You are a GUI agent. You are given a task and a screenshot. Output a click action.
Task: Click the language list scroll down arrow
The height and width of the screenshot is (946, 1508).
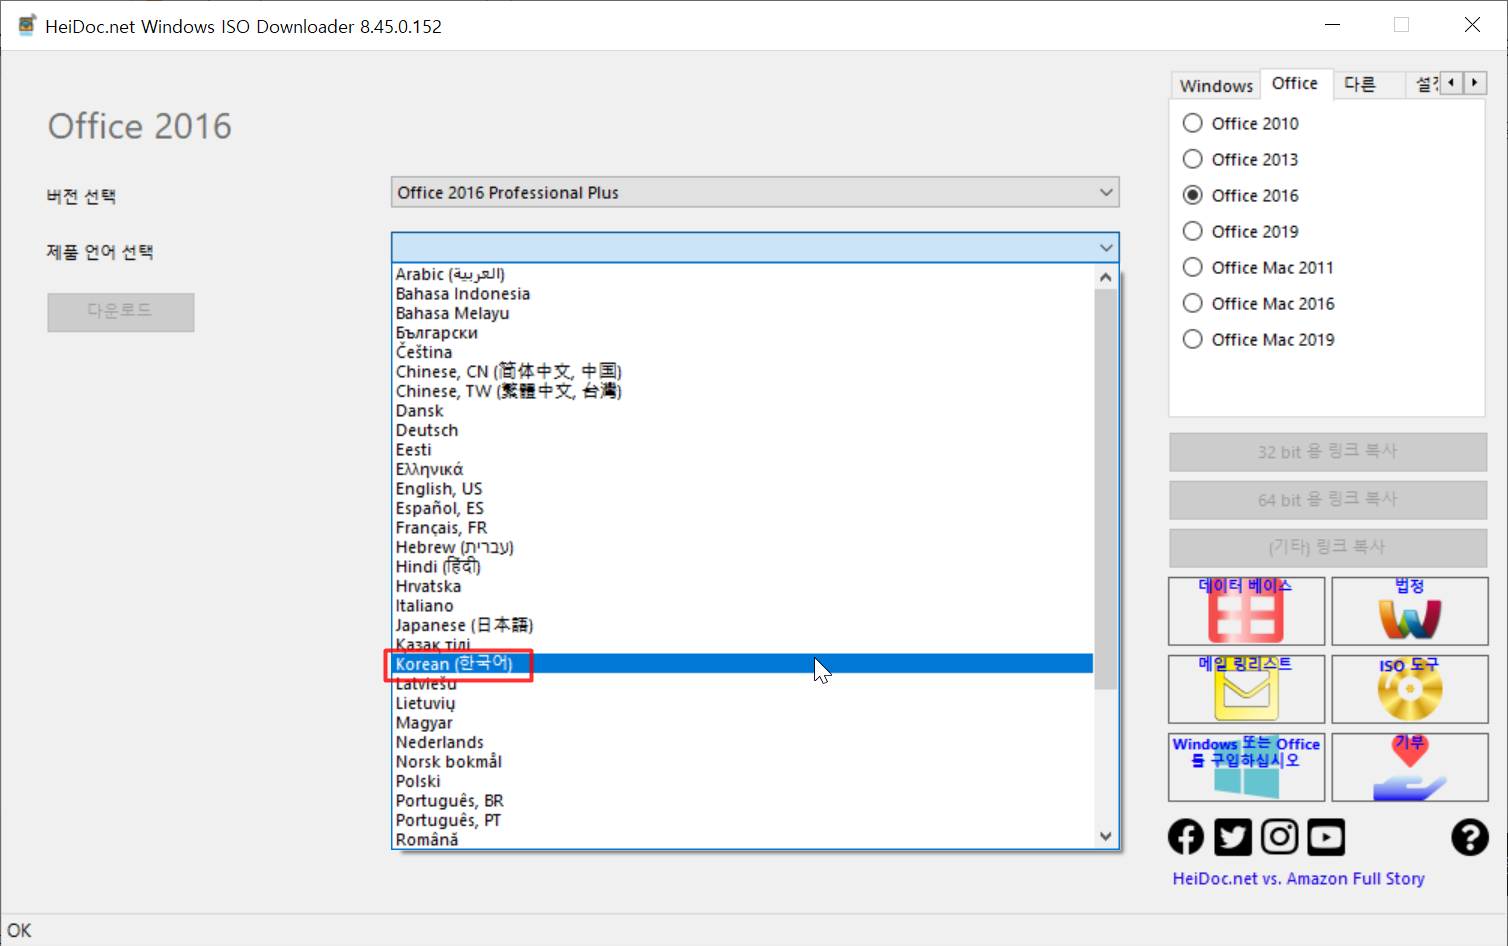(x=1105, y=836)
